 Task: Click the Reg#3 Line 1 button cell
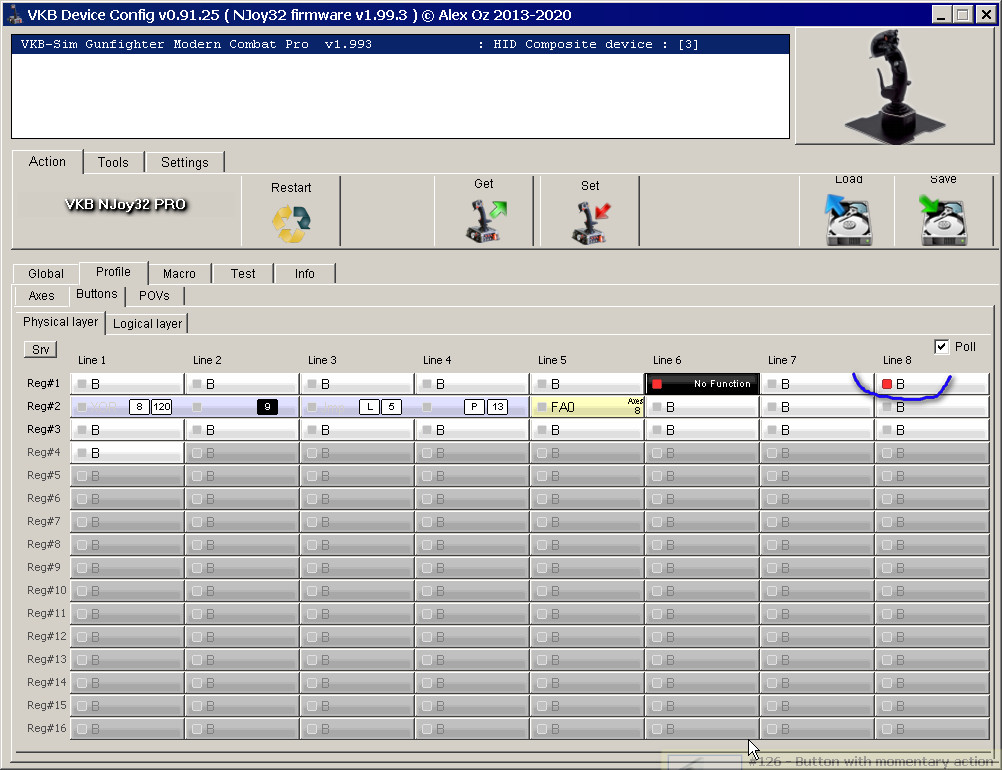[x=127, y=429]
